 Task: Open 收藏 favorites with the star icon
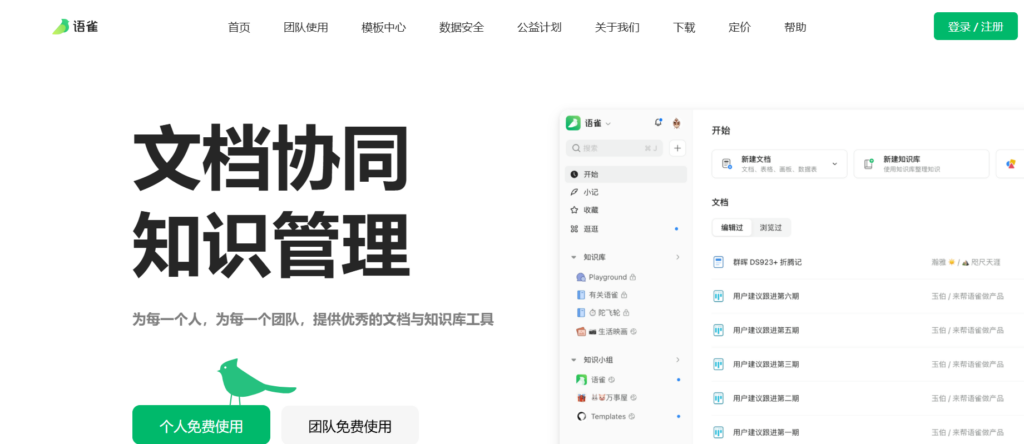click(x=590, y=210)
